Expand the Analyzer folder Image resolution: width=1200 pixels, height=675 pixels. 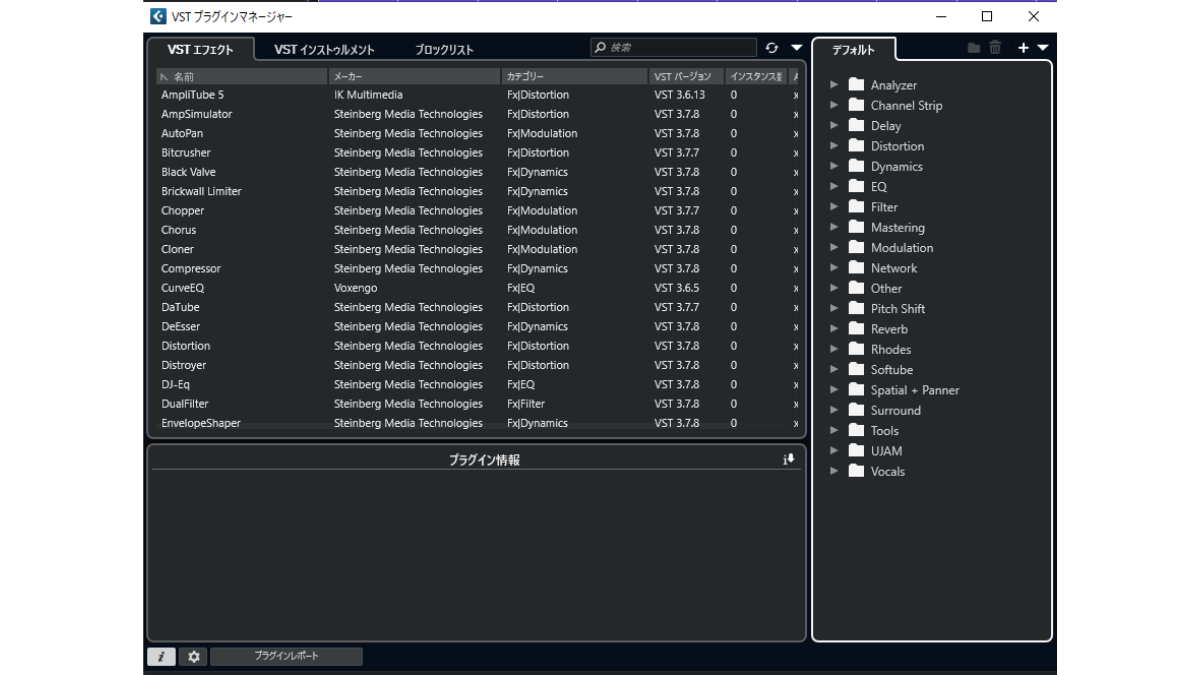click(834, 85)
